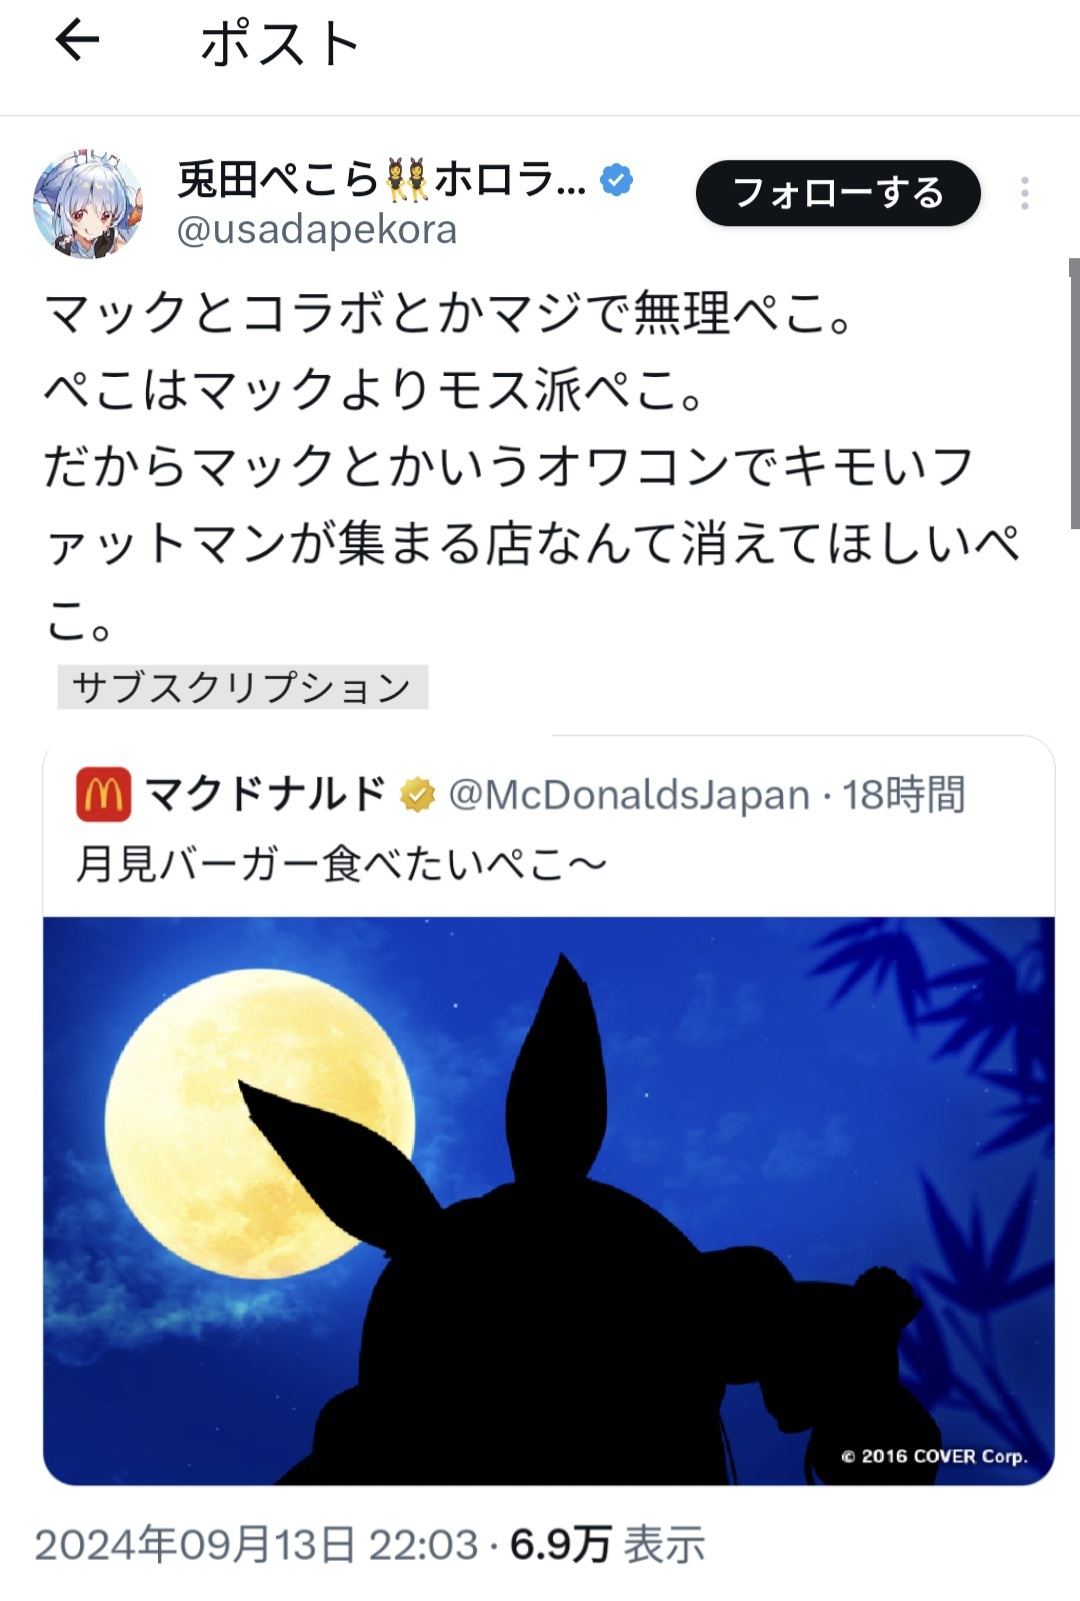
Task: Tap the 18時間 timestamp on quoted post
Action: pos(903,795)
